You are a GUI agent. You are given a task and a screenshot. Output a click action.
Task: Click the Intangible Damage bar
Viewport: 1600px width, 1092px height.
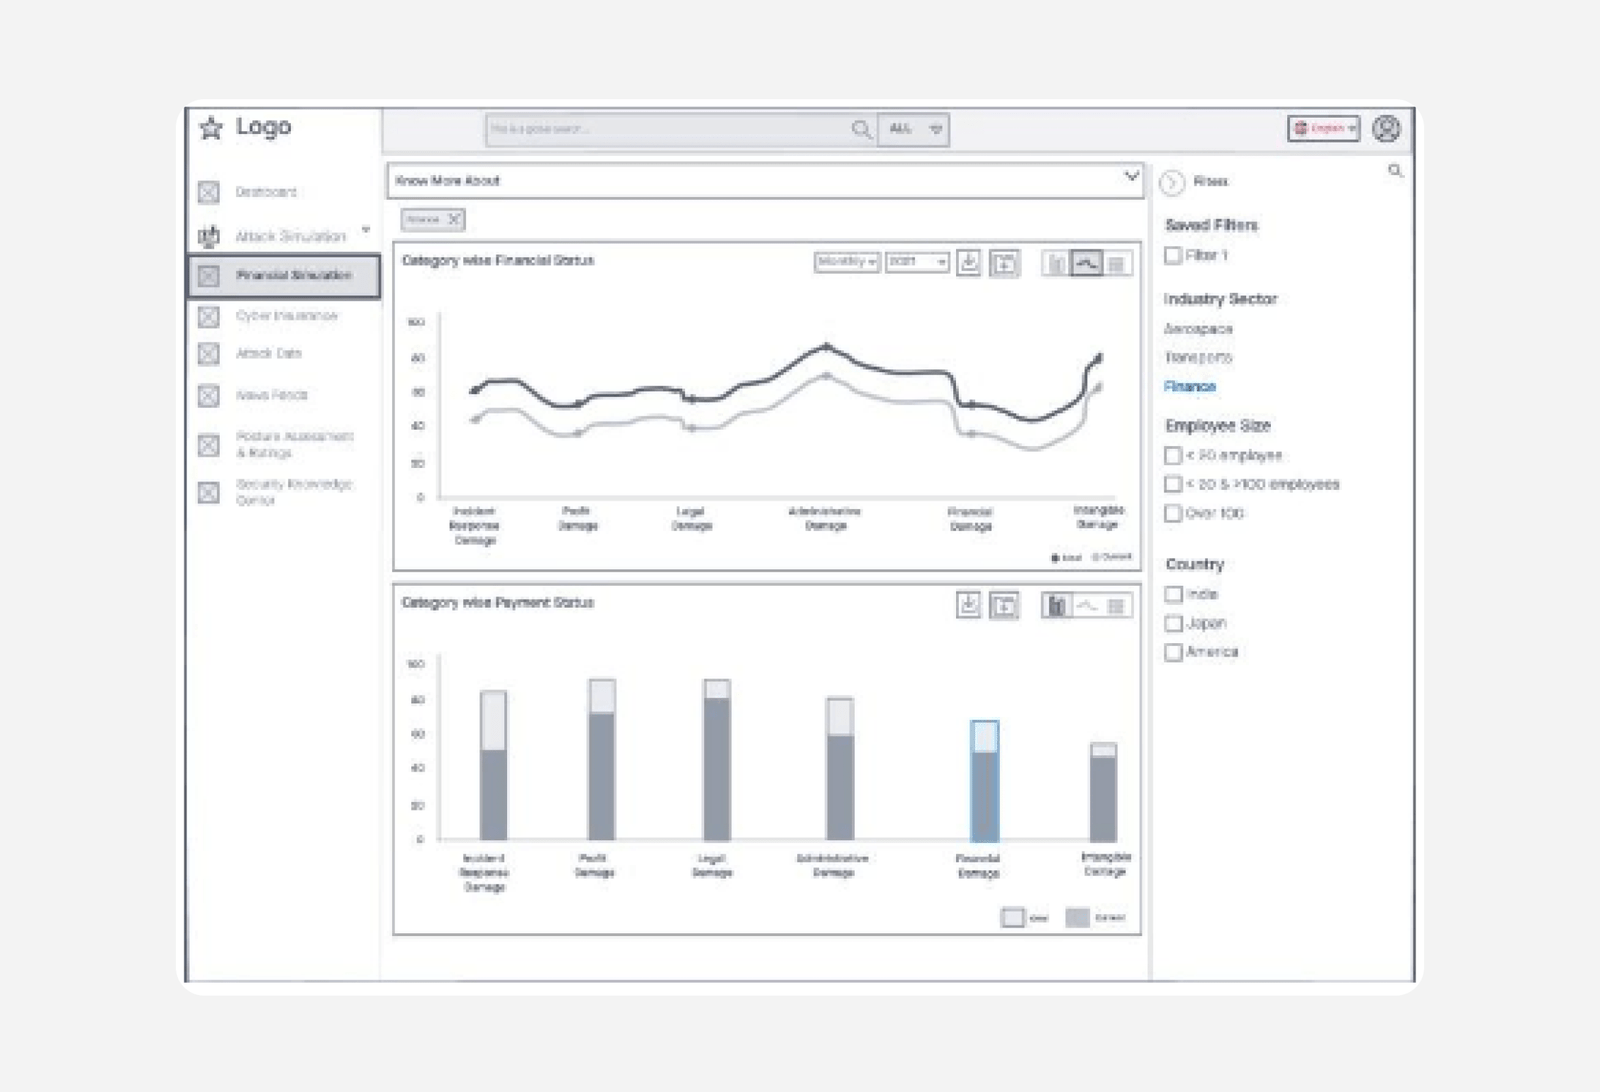pos(1103,792)
